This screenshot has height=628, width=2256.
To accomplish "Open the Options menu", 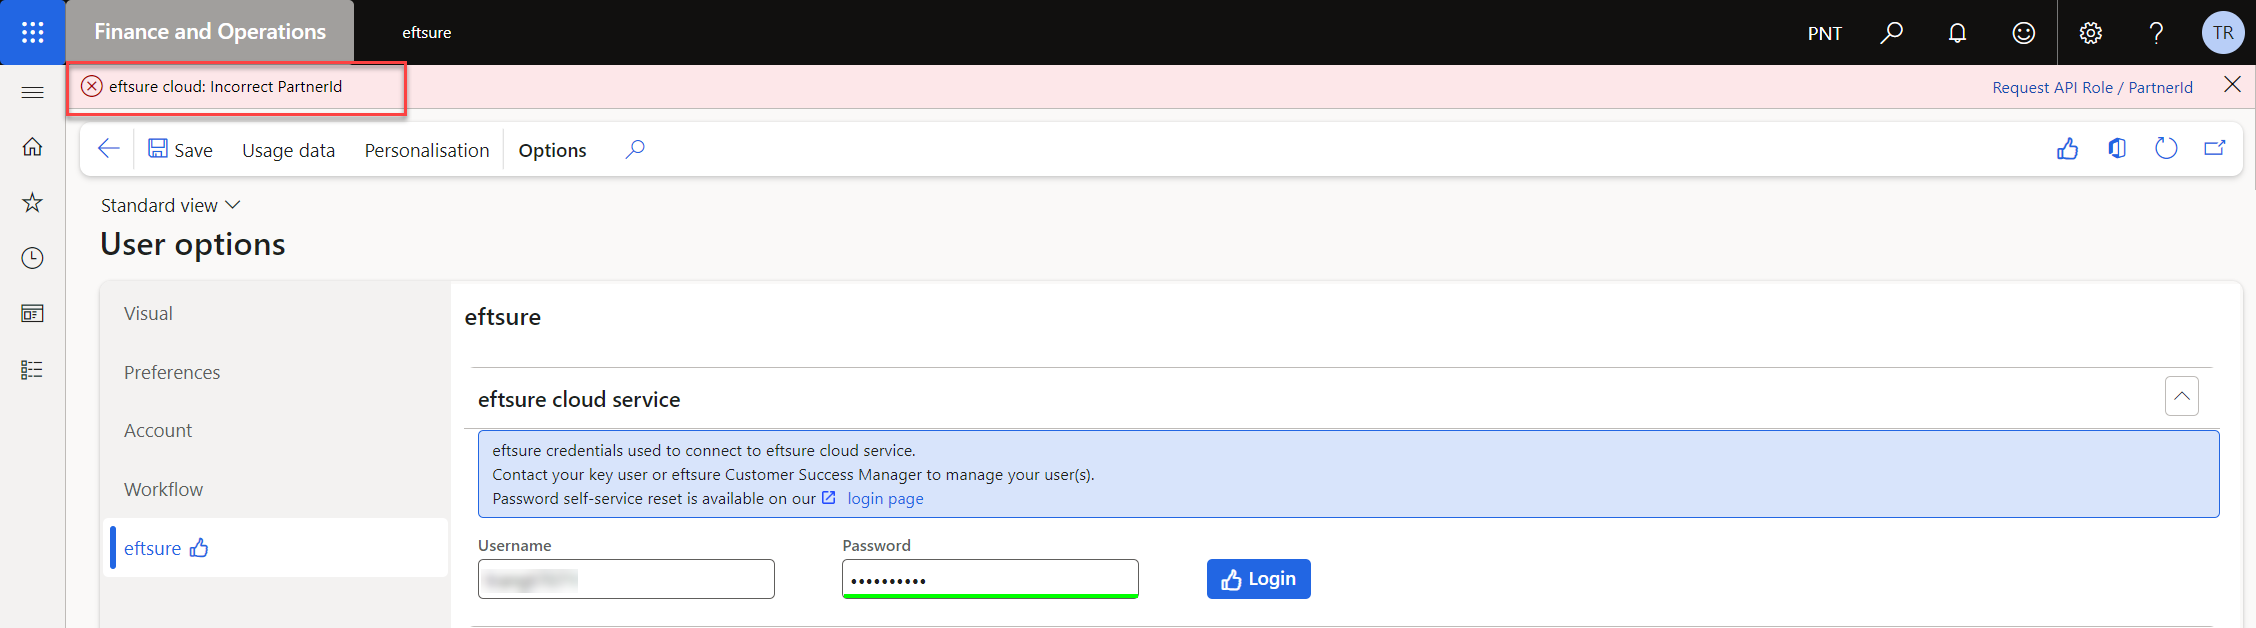I will tap(552, 150).
